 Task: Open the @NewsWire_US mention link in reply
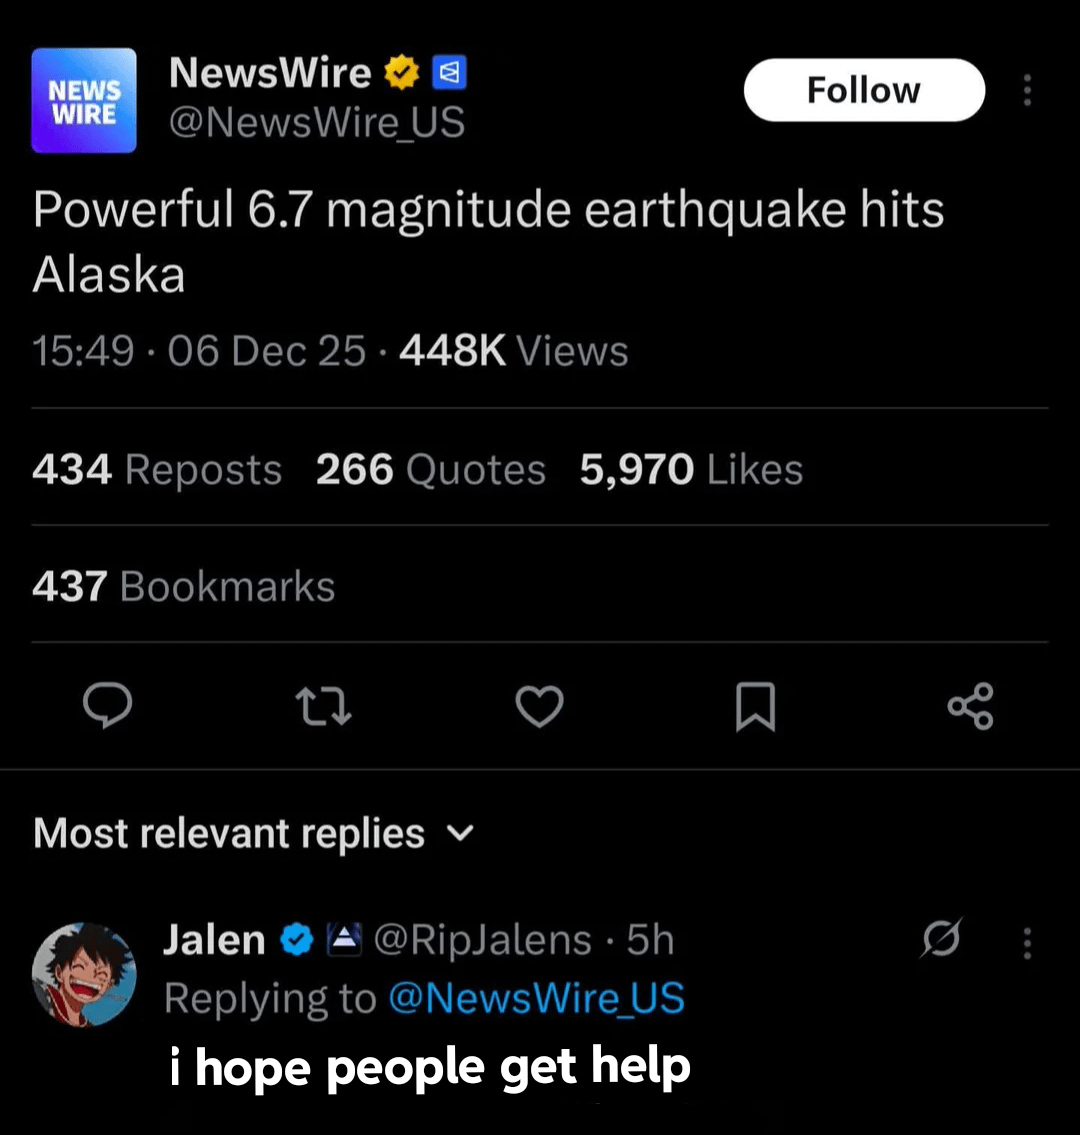coord(535,998)
